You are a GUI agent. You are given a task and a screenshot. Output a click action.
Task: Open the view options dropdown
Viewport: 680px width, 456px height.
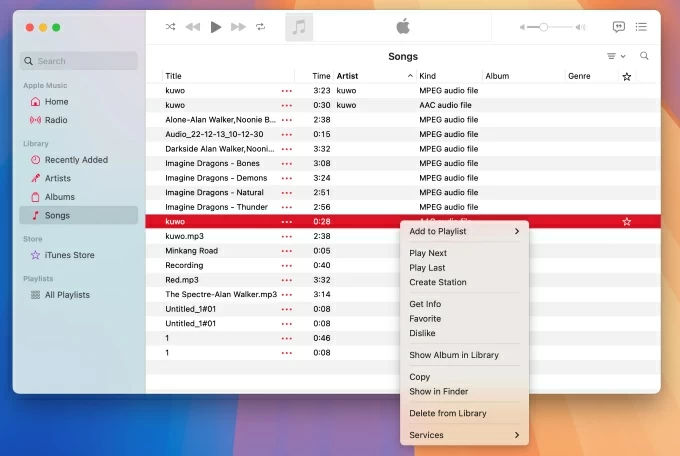pos(615,56)
